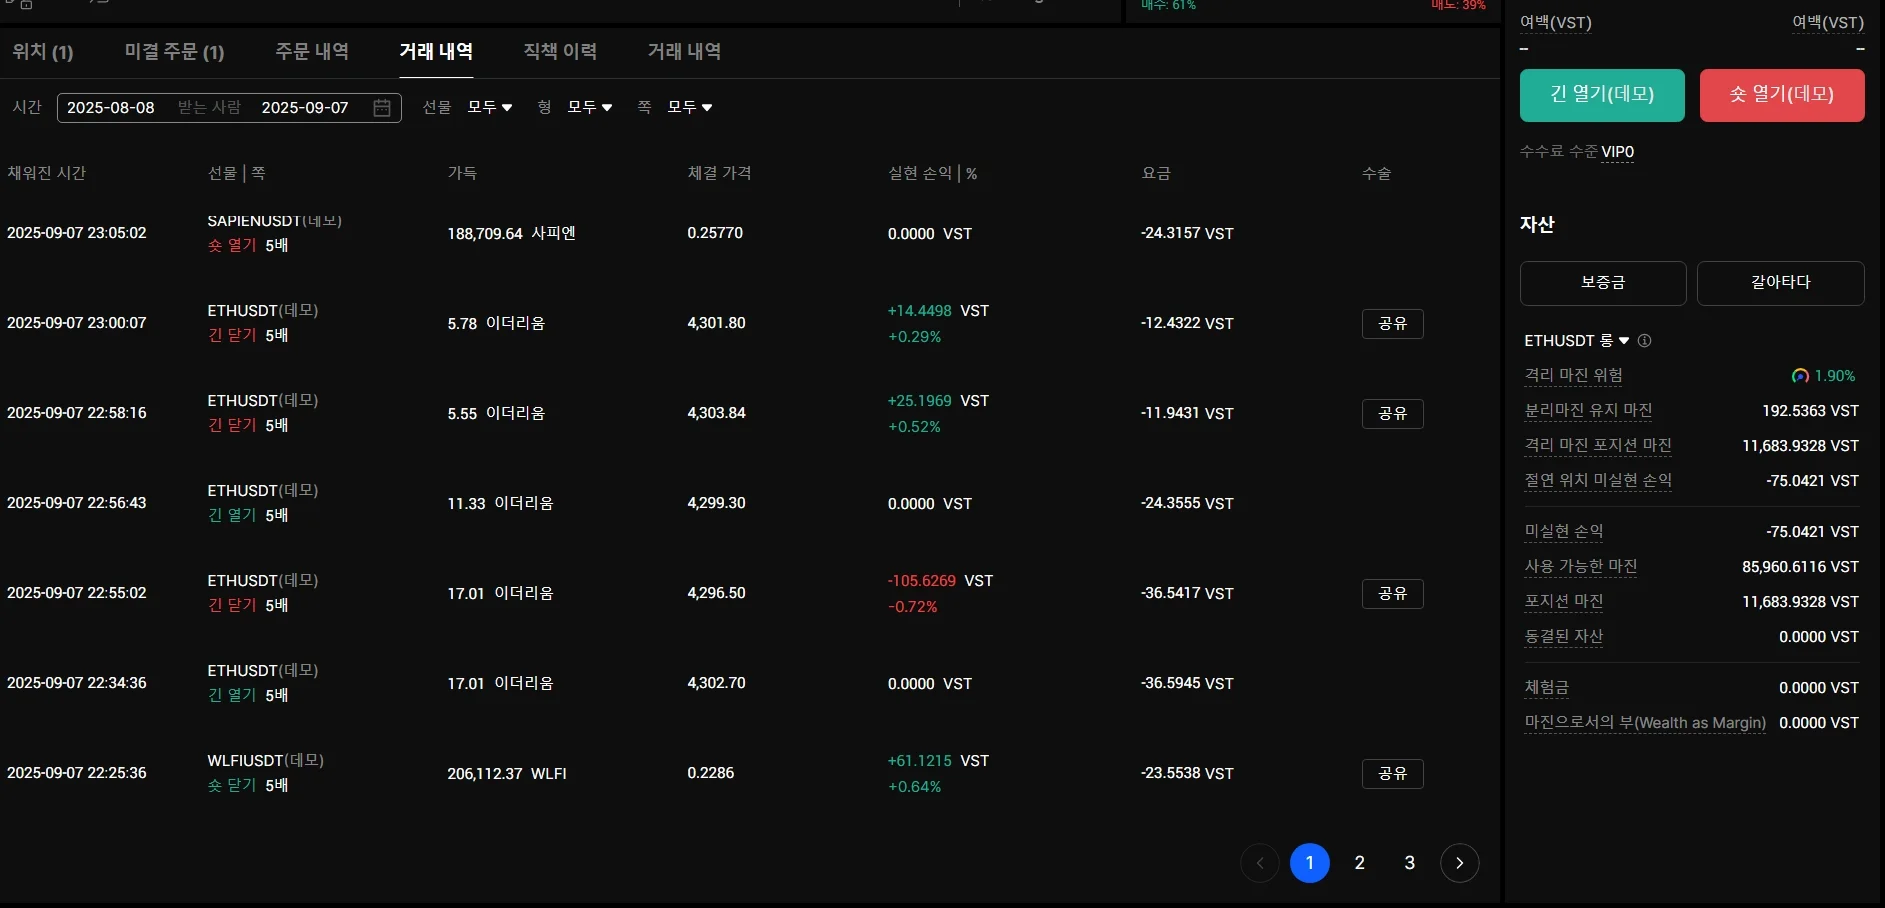Click the end date 2025-09-07 field
This screenshot has height=908, width=1885.
point(305,108)
